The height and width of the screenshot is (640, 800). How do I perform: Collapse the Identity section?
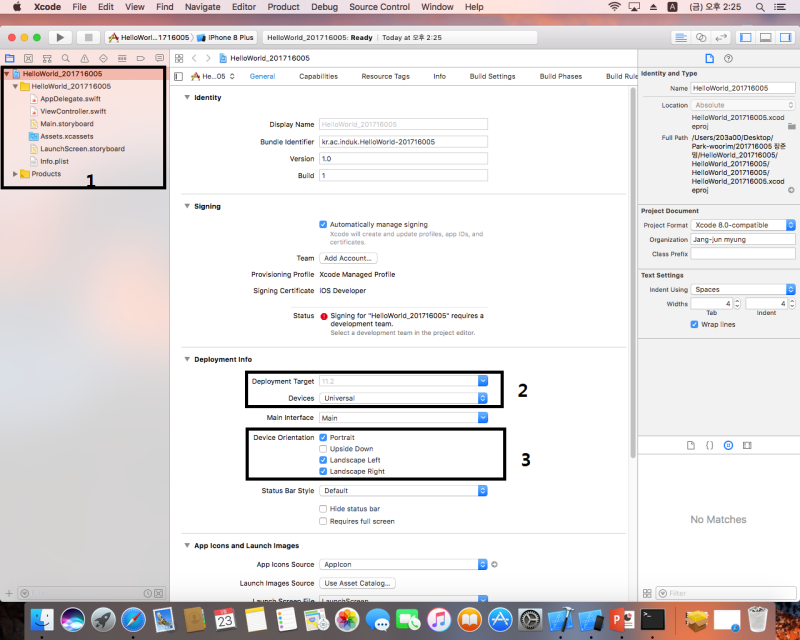(x=187, y=97)
